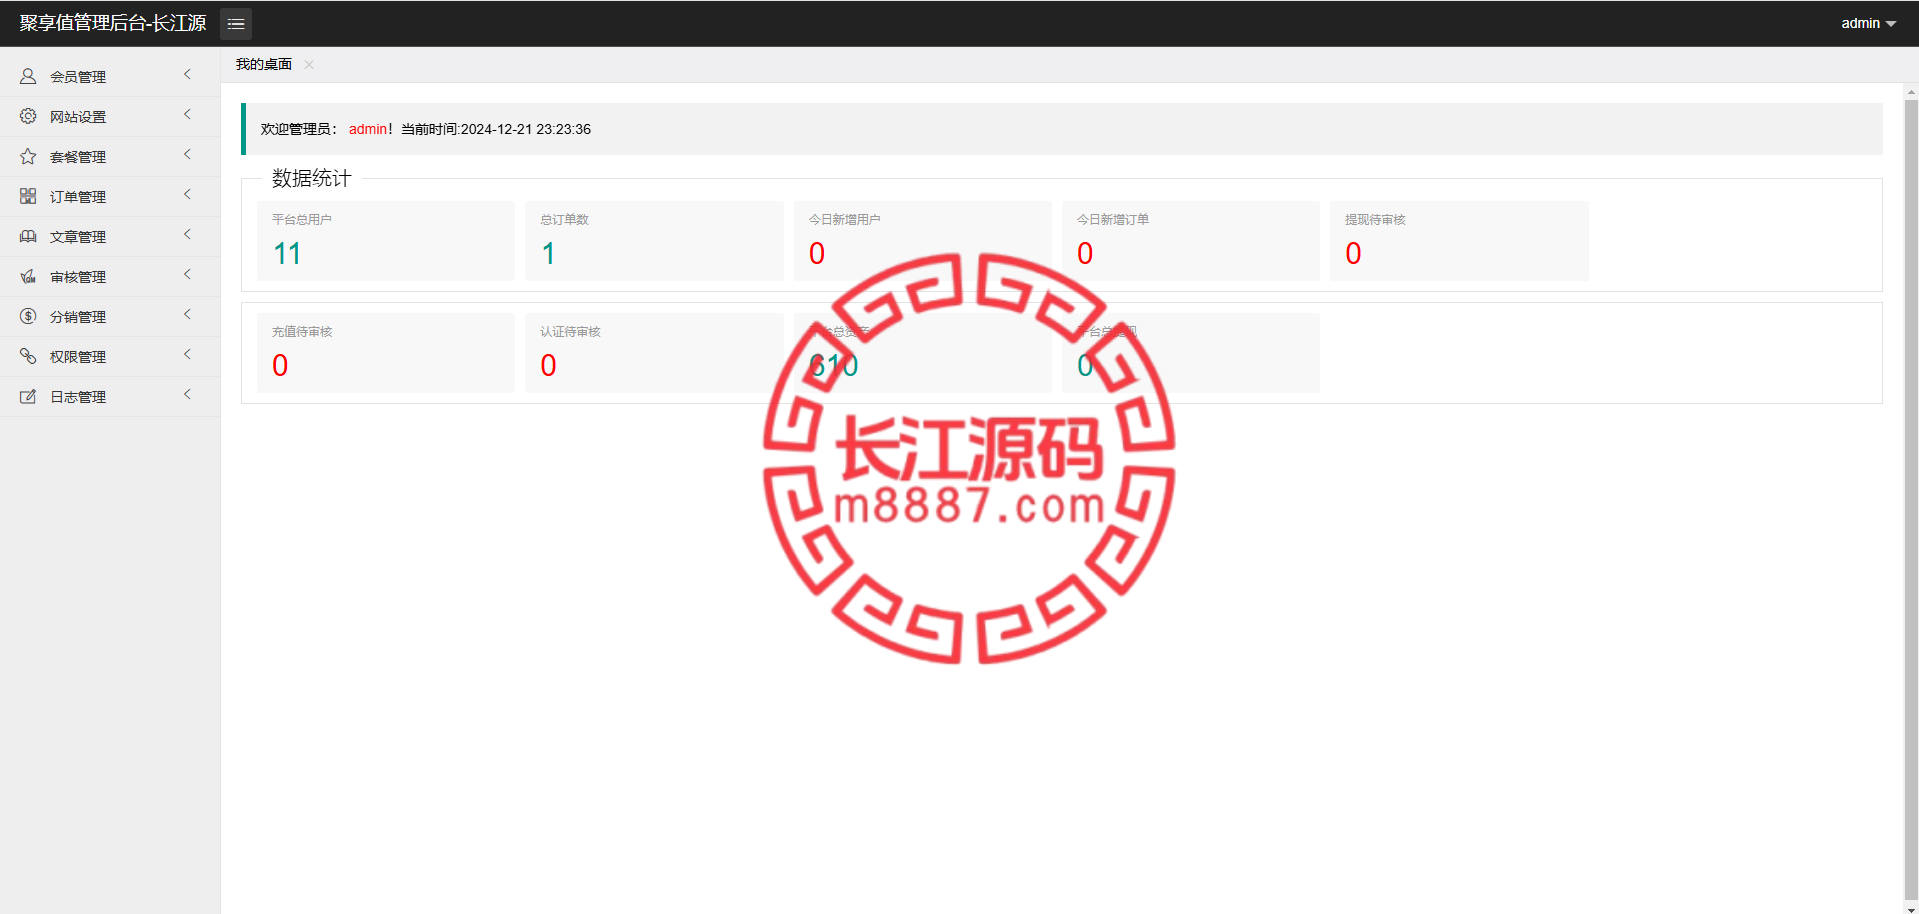Viewport: 1919px width, 914px height.
Task: Open the admin user dropdown
Action: tap(1868, 23)
